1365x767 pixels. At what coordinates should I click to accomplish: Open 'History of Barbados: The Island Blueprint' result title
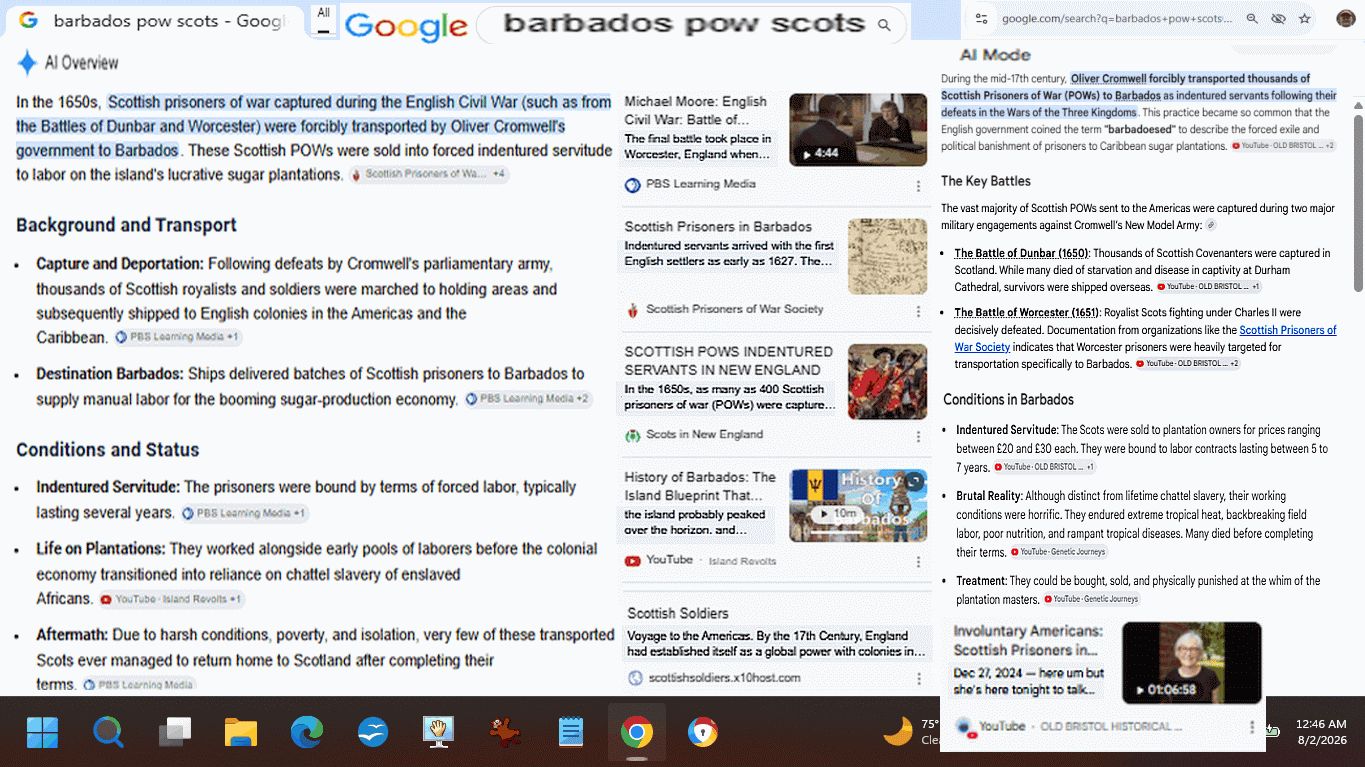tap(700, 486)
